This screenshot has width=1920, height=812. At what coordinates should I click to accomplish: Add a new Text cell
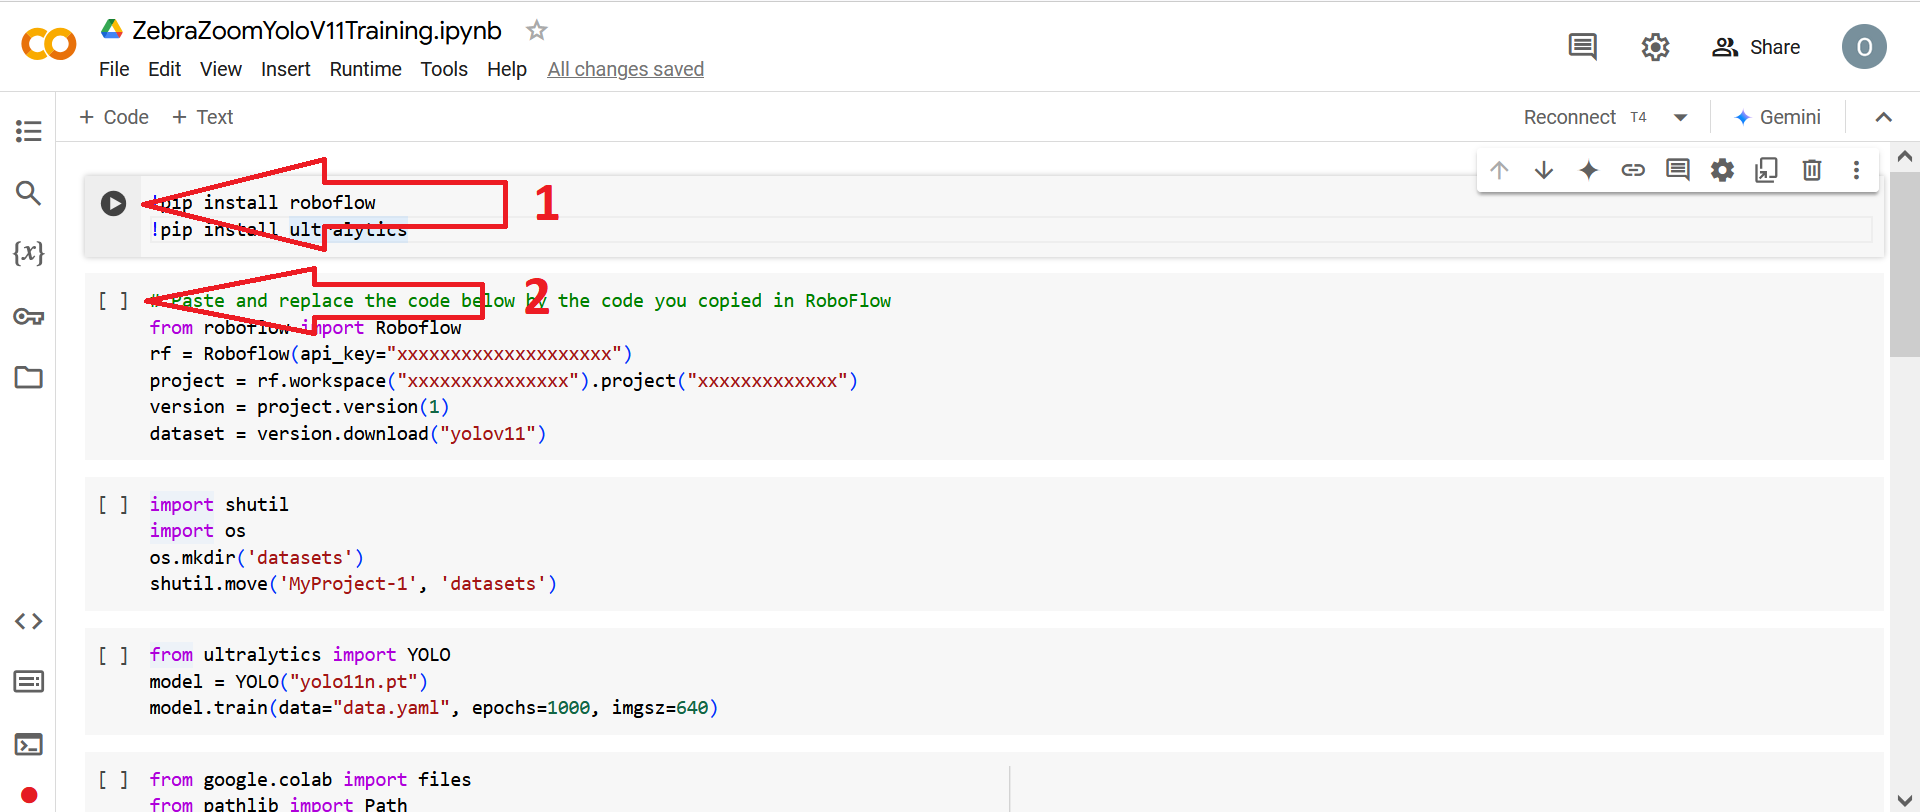click(x=203, y=117)
